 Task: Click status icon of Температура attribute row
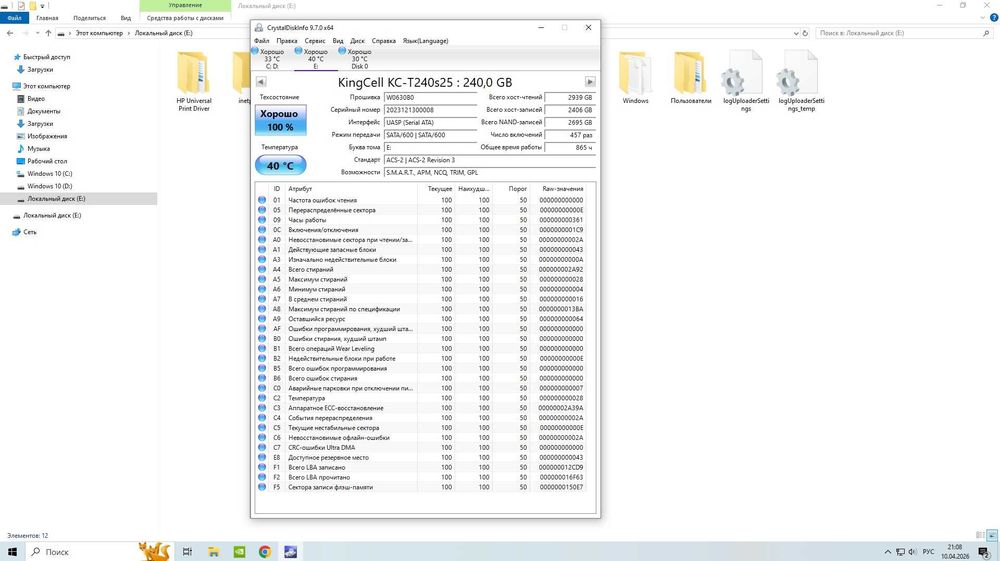point(262,398)
